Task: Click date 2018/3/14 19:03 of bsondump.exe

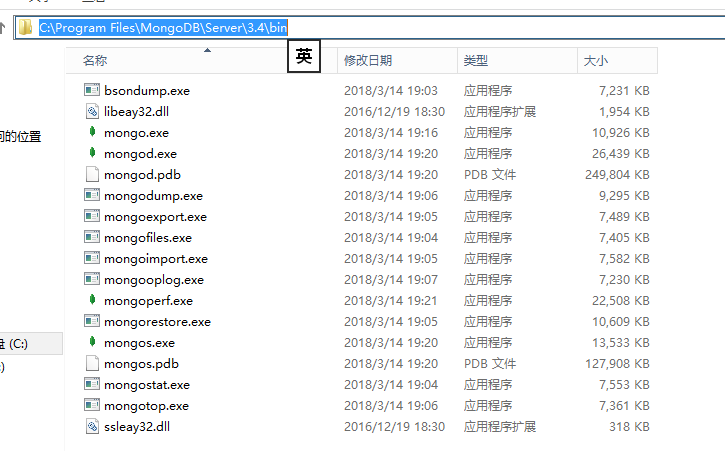Action: (391, 91)
